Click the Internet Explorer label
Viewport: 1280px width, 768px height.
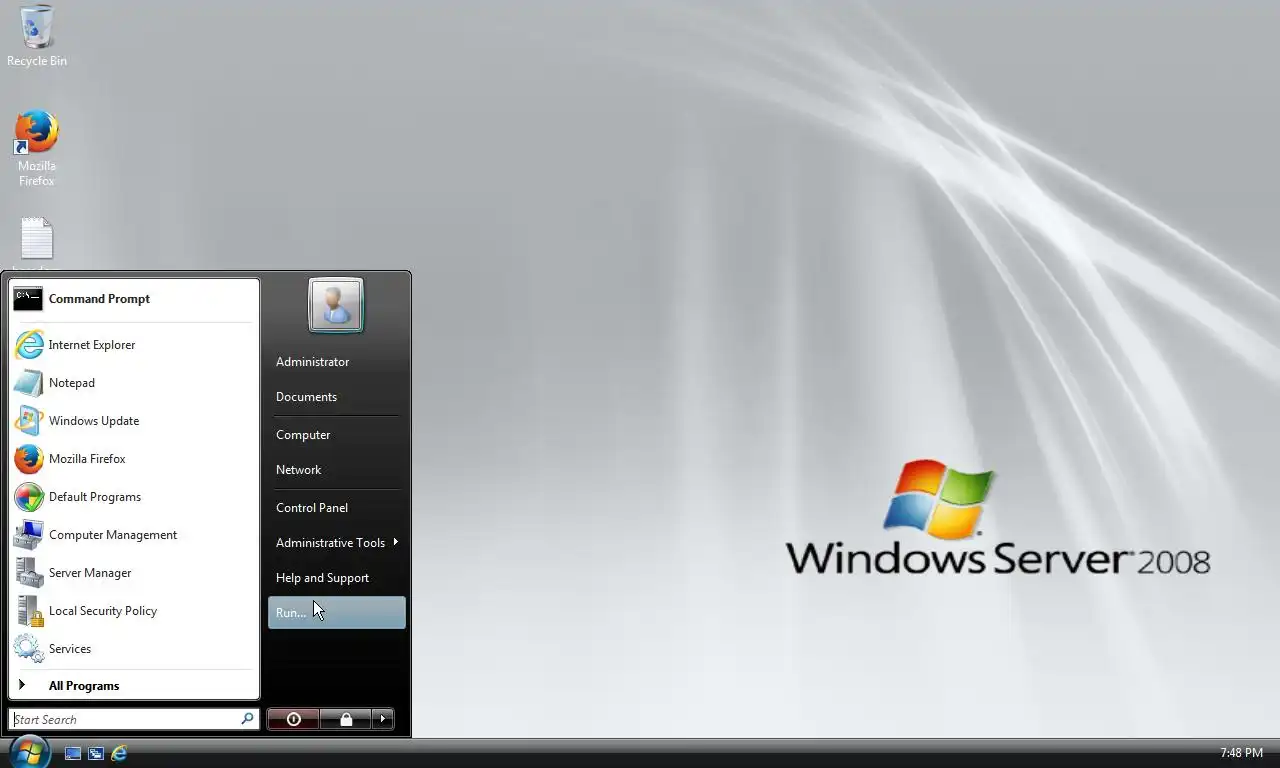point(92,345)
